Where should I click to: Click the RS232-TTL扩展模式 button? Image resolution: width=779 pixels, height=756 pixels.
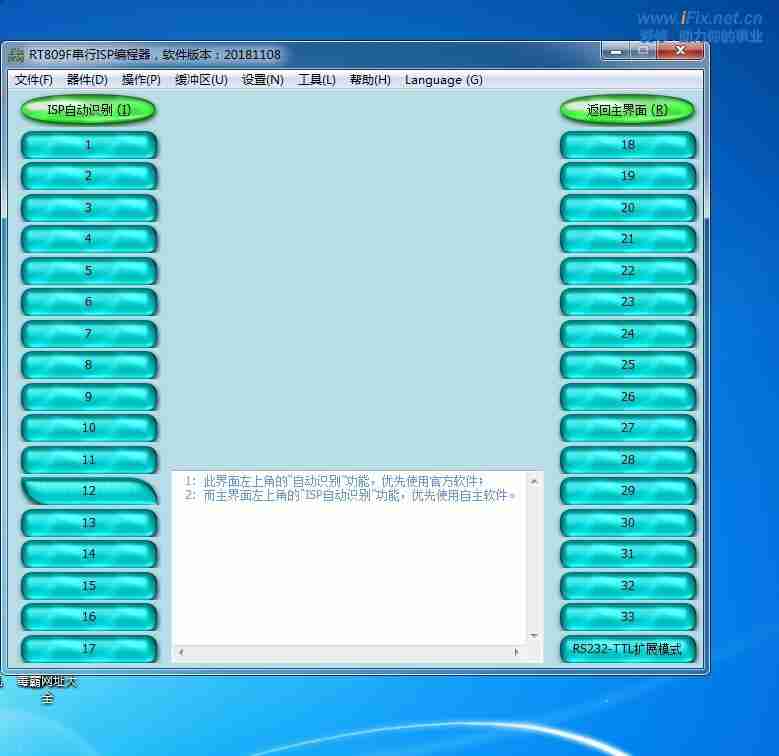point(627,649)
